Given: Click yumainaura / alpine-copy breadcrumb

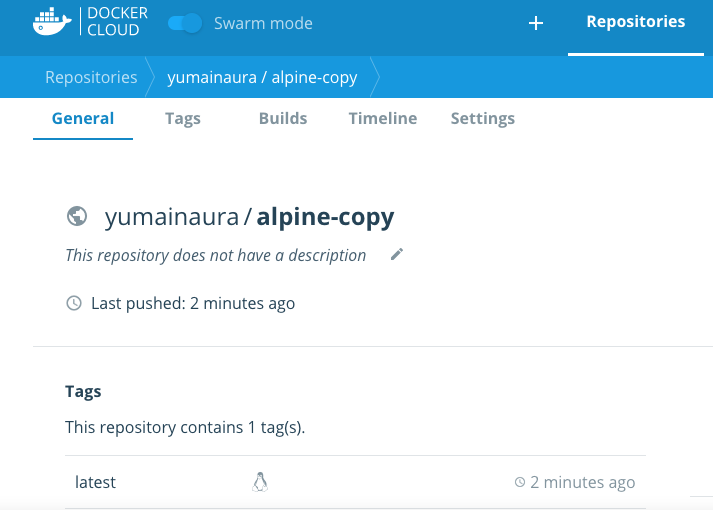Looking at the screenshot, I should [x=262, y=78].
